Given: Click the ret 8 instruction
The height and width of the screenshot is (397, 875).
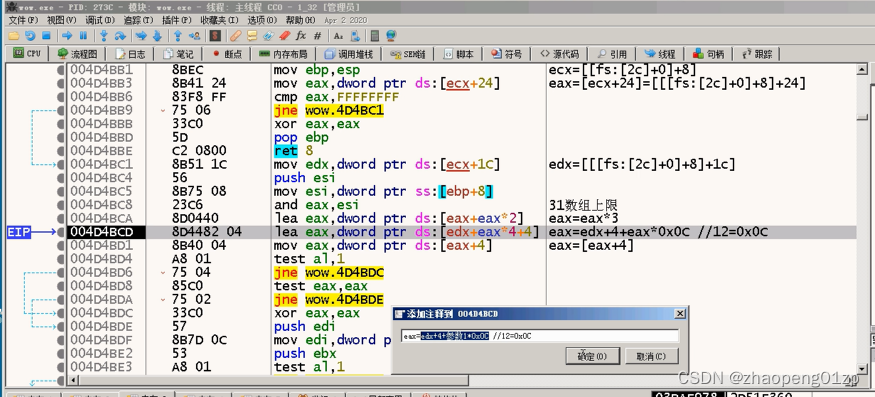Looking at the screenshot, I should click(x=294, y=151).
